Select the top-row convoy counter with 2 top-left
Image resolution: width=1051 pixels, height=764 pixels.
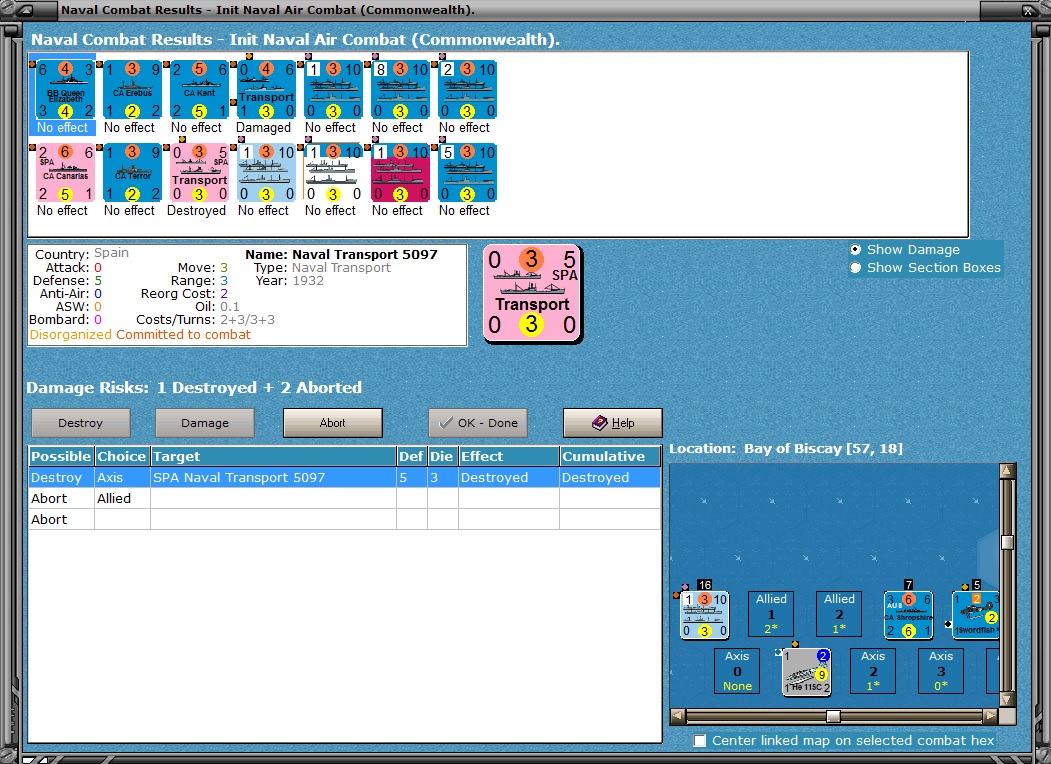467,90
